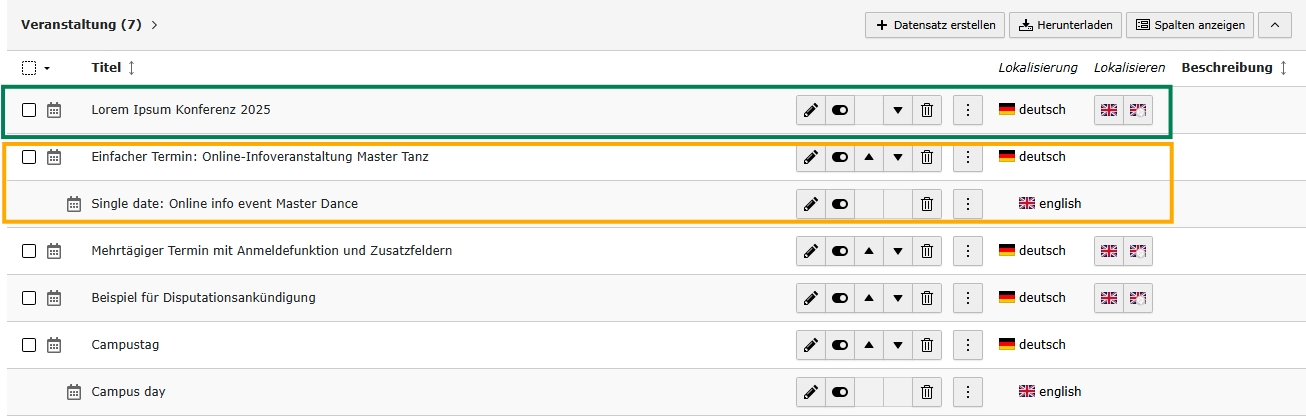
Task: Open Spalten anzeigen column selector
Action: coord(1189,25)
